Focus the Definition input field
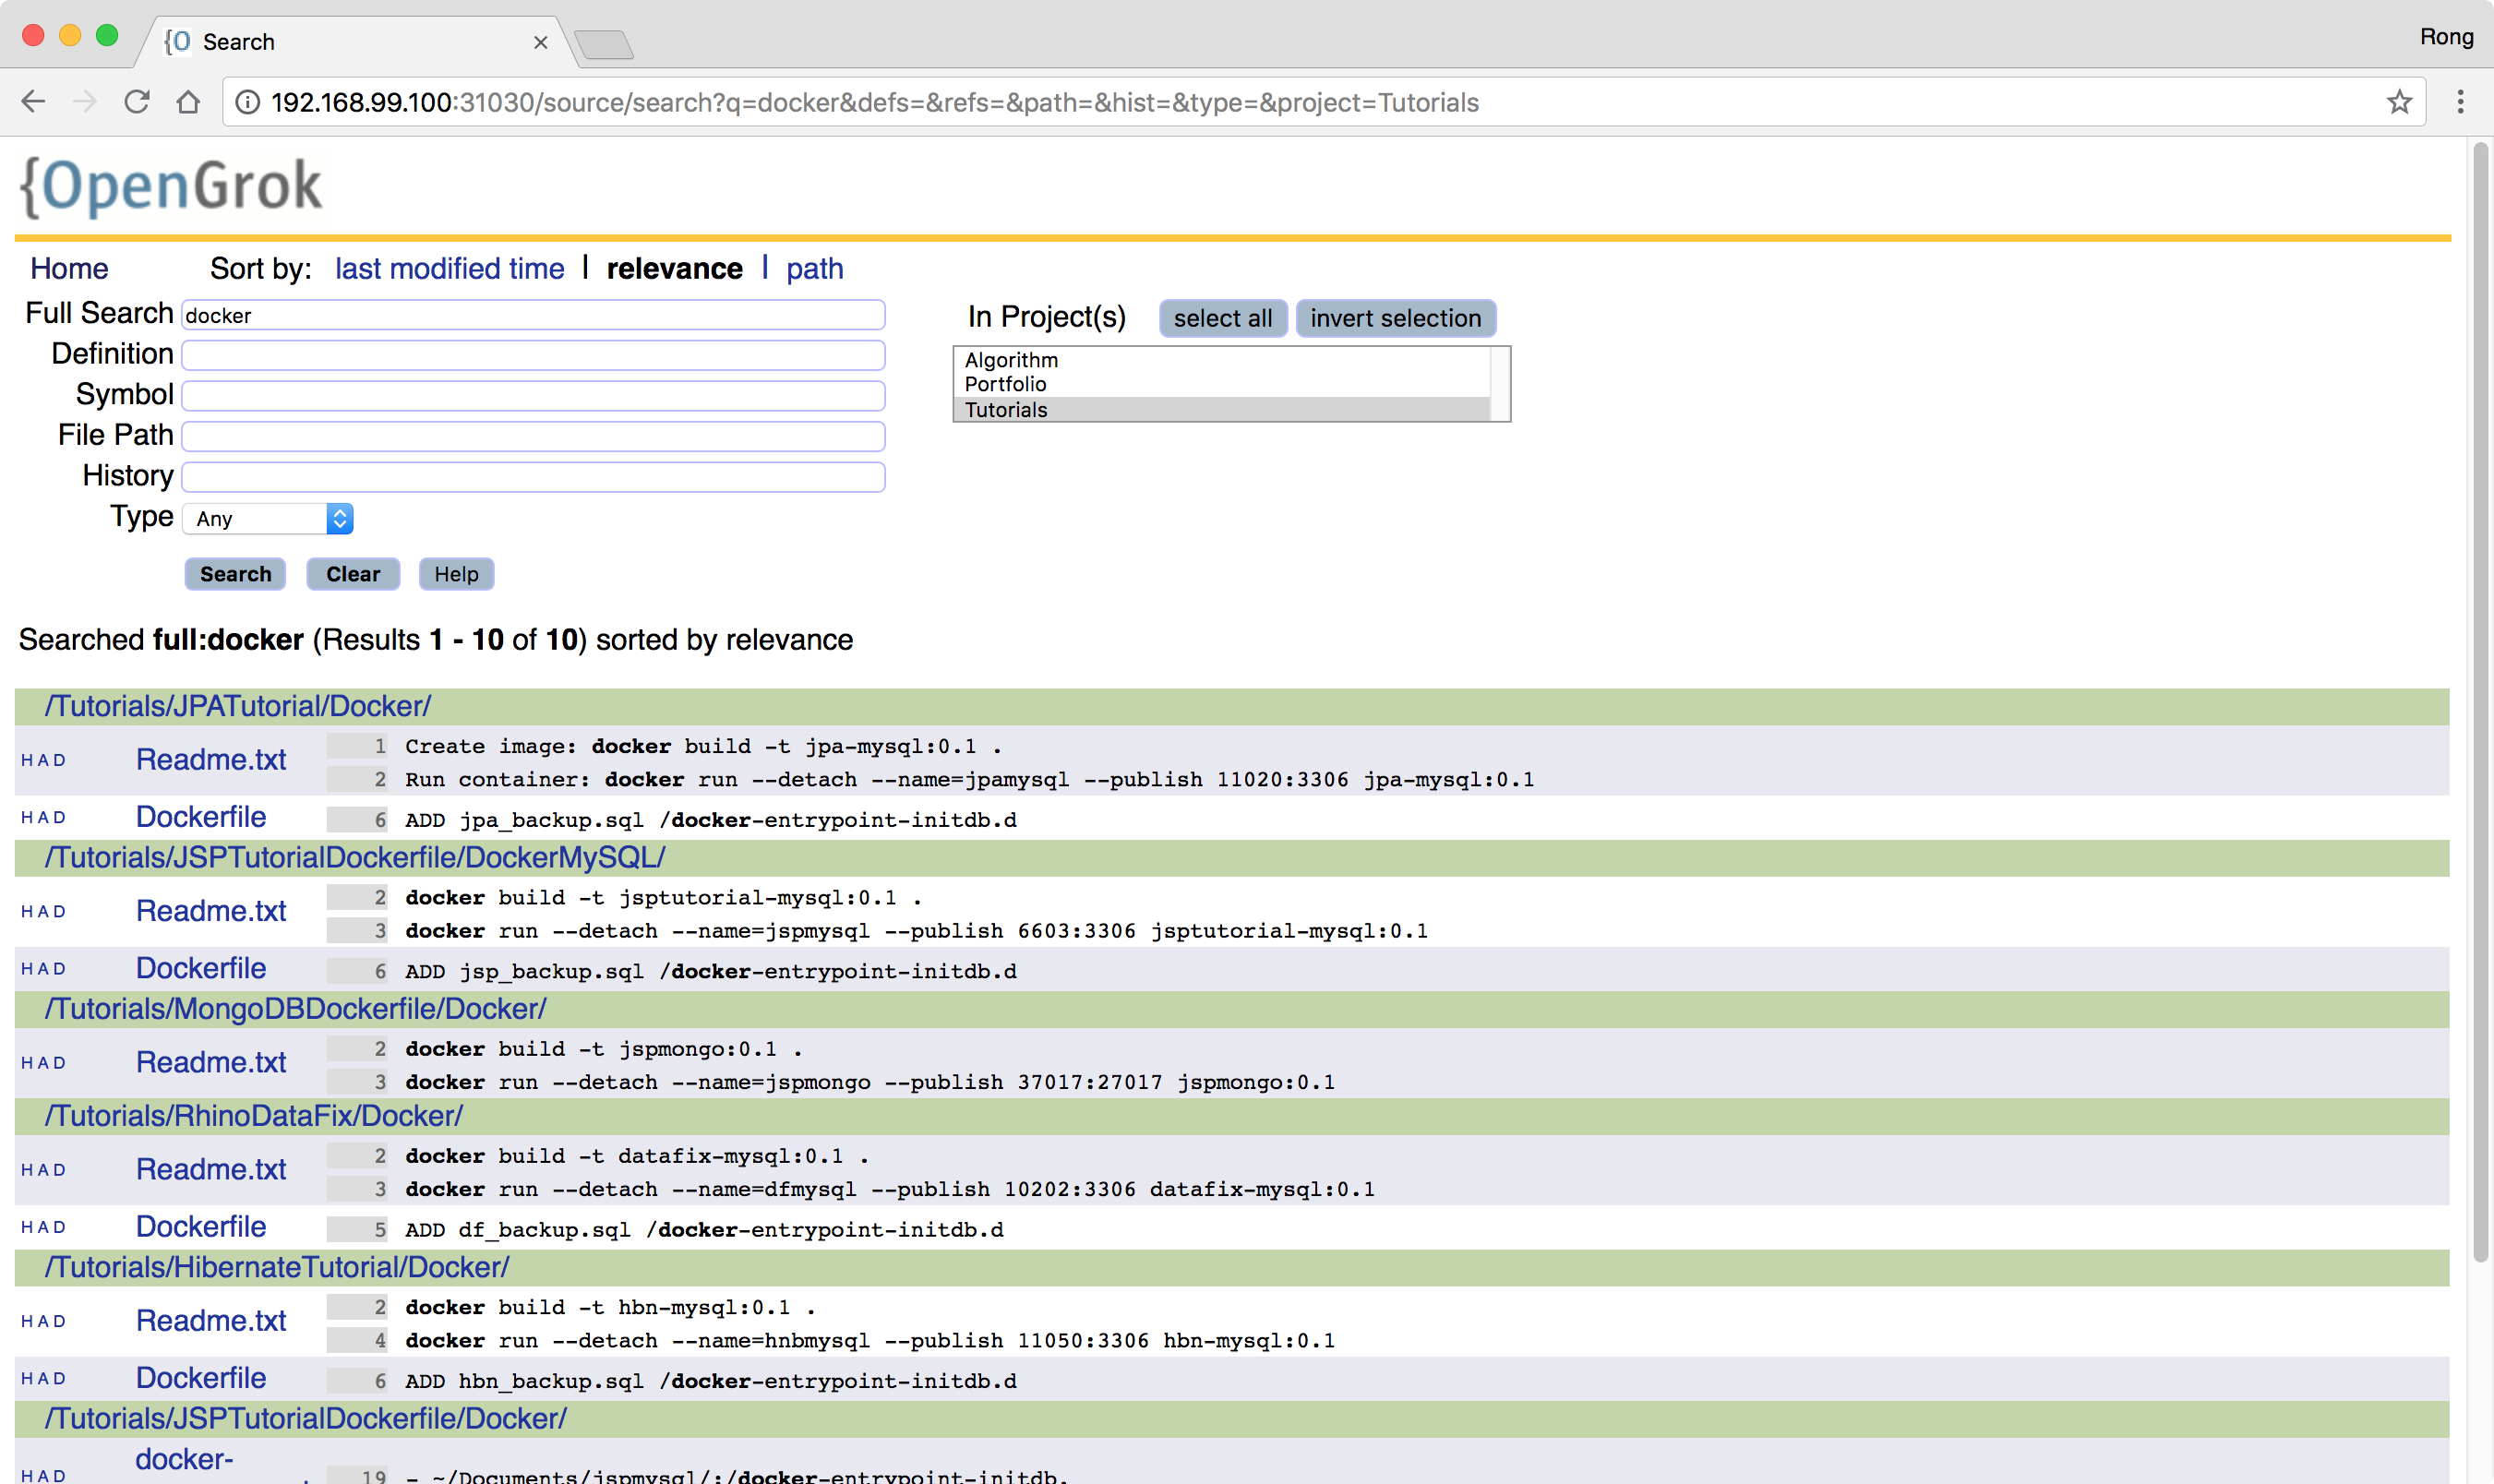The image size is (2494, 1484). click(x=533, y=355)
